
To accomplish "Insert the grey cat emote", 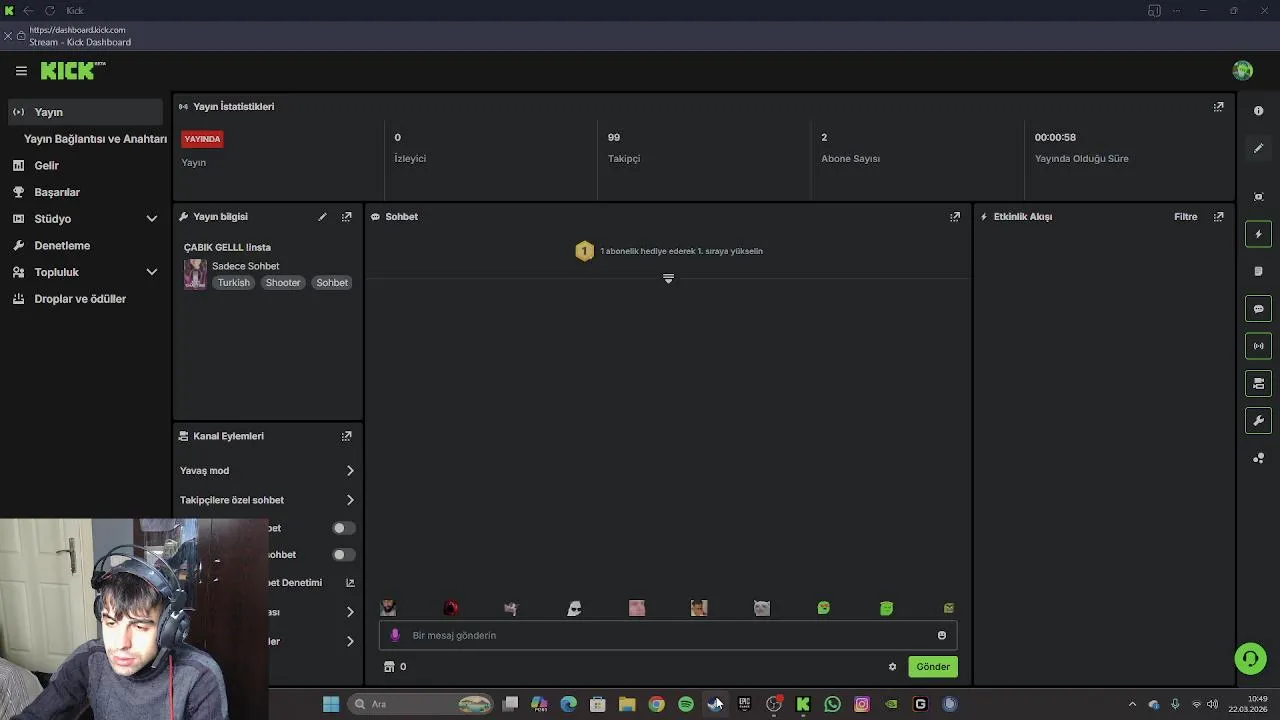I will click(762, 608).
